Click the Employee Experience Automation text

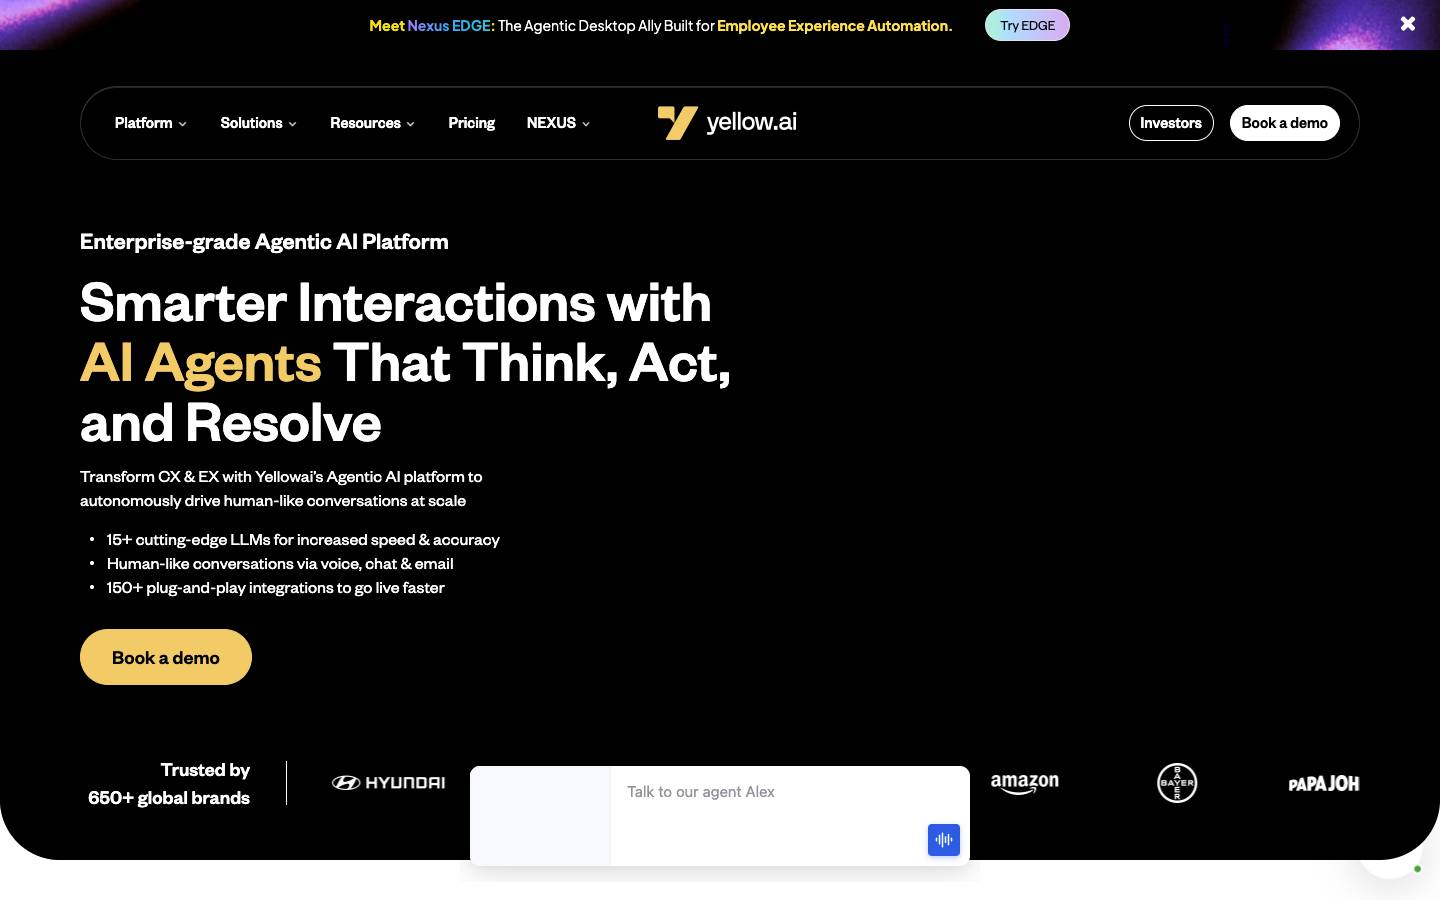[x=834, y=26]
